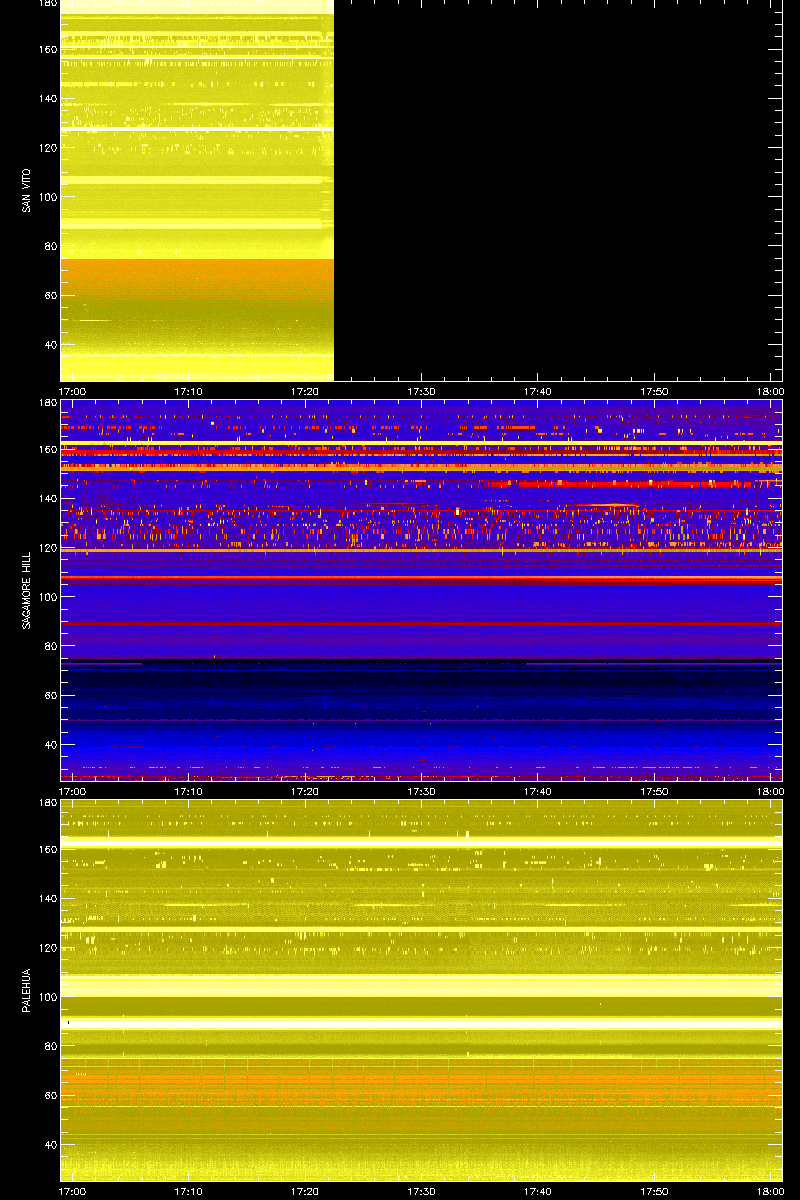Click the 160 frequency label on San Vito axis
Viewport: 800px width, 1200px height.
click(x=48, y=49)
